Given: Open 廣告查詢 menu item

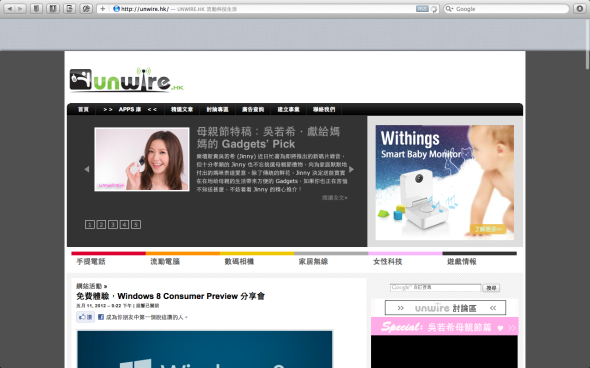Looking at the screenshot, I should [253, 109].
